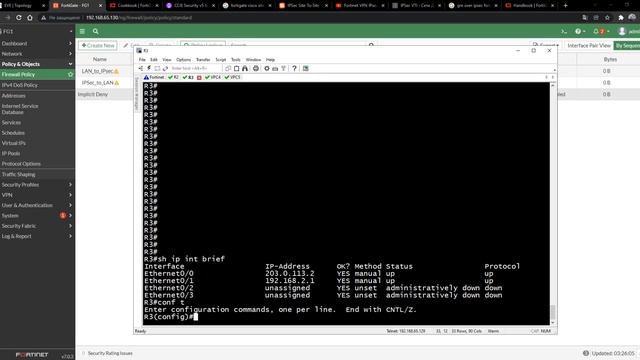Image resolution: width=640 pixels, height=360 pixels.
Task: Open a new browser tab
Action: pos(565,5)
